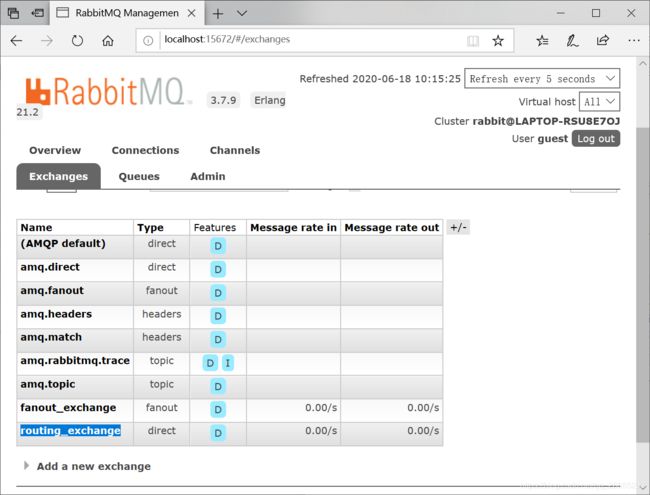This screenshot has width=650, height=495.
Task: Toggle columns with +/- button
Action: [x=458, y=227]
